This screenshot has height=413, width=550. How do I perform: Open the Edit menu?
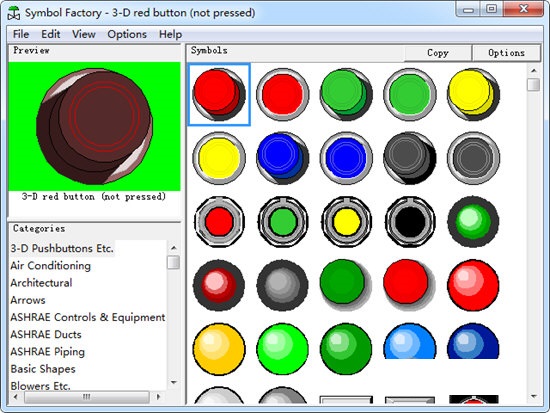51,34
